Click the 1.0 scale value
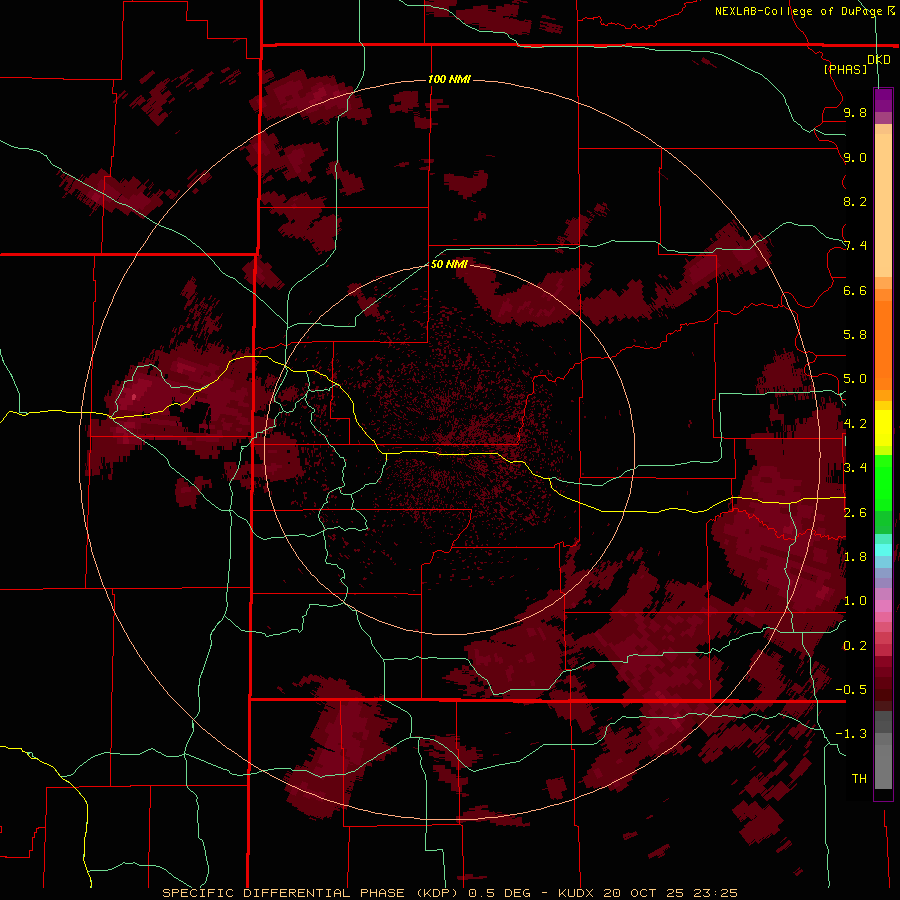The width and height of the screenshot is (900, 900). 855,601
